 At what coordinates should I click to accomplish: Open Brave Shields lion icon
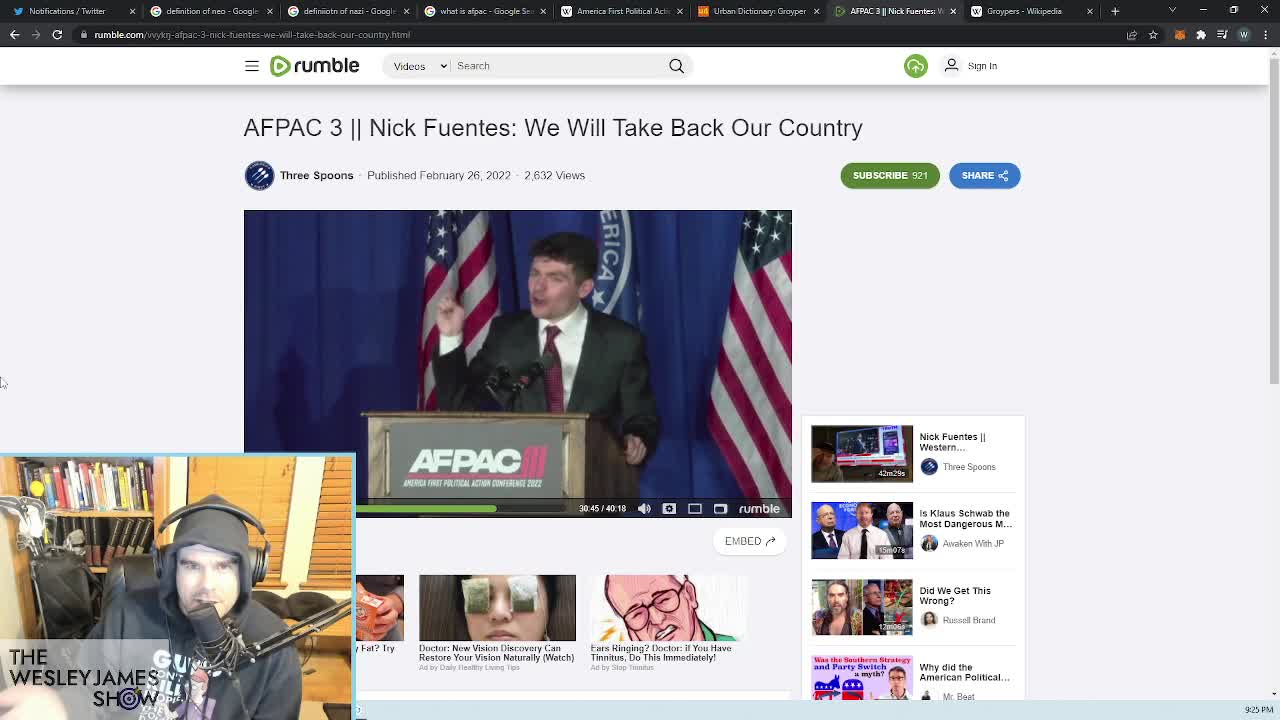1179,34
